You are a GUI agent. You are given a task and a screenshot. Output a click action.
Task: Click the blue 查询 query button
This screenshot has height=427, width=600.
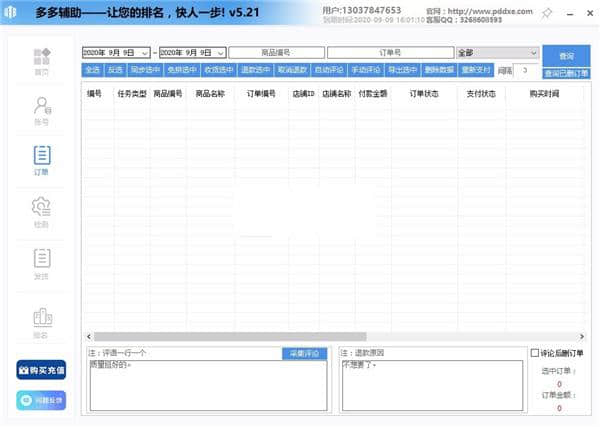pos(566,55)
